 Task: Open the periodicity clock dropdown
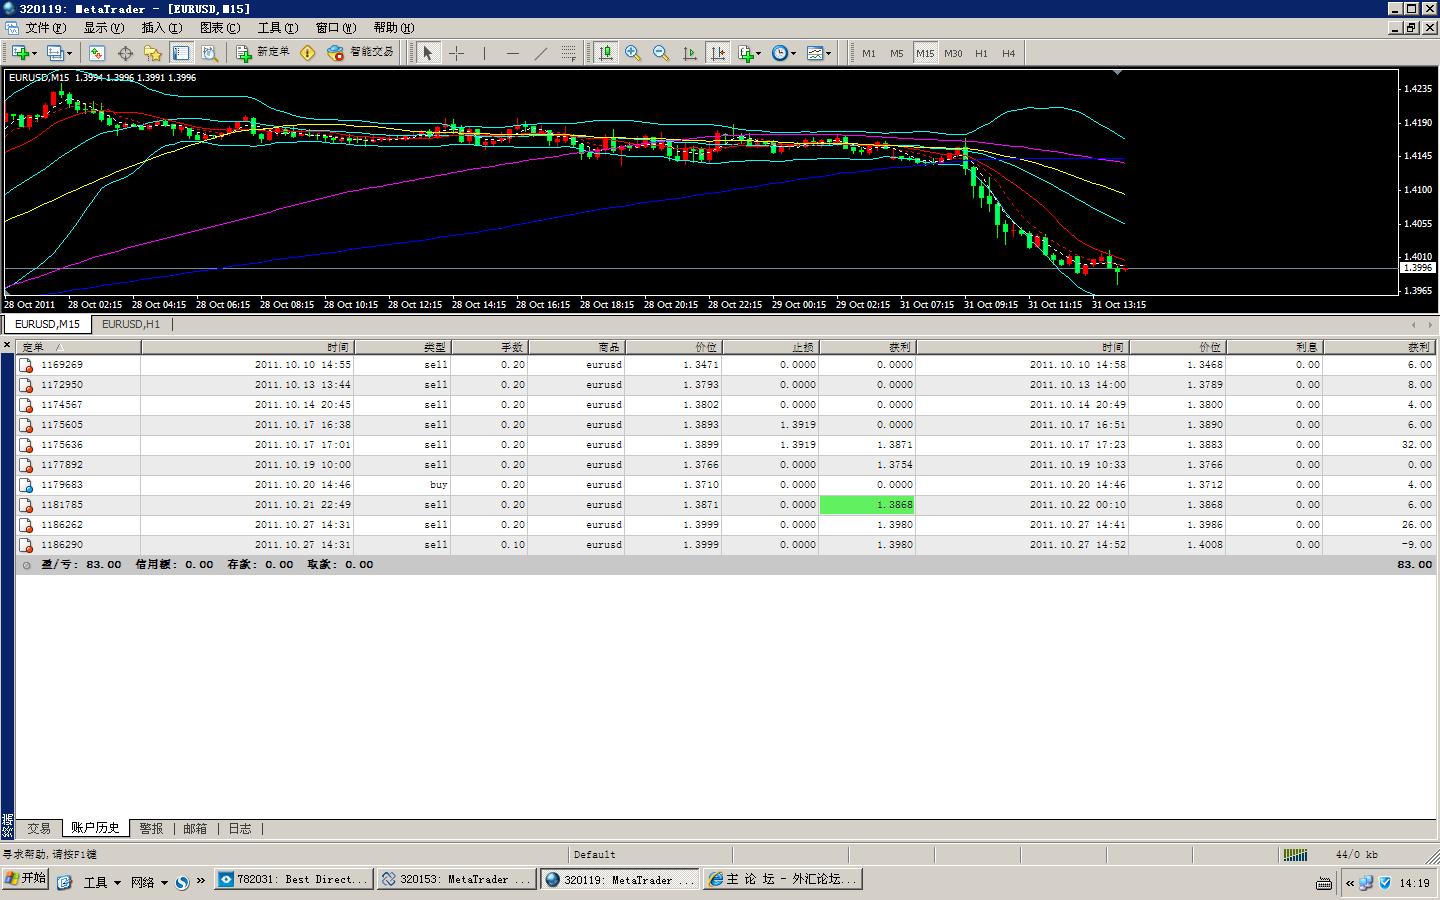[x=784, y=53]
